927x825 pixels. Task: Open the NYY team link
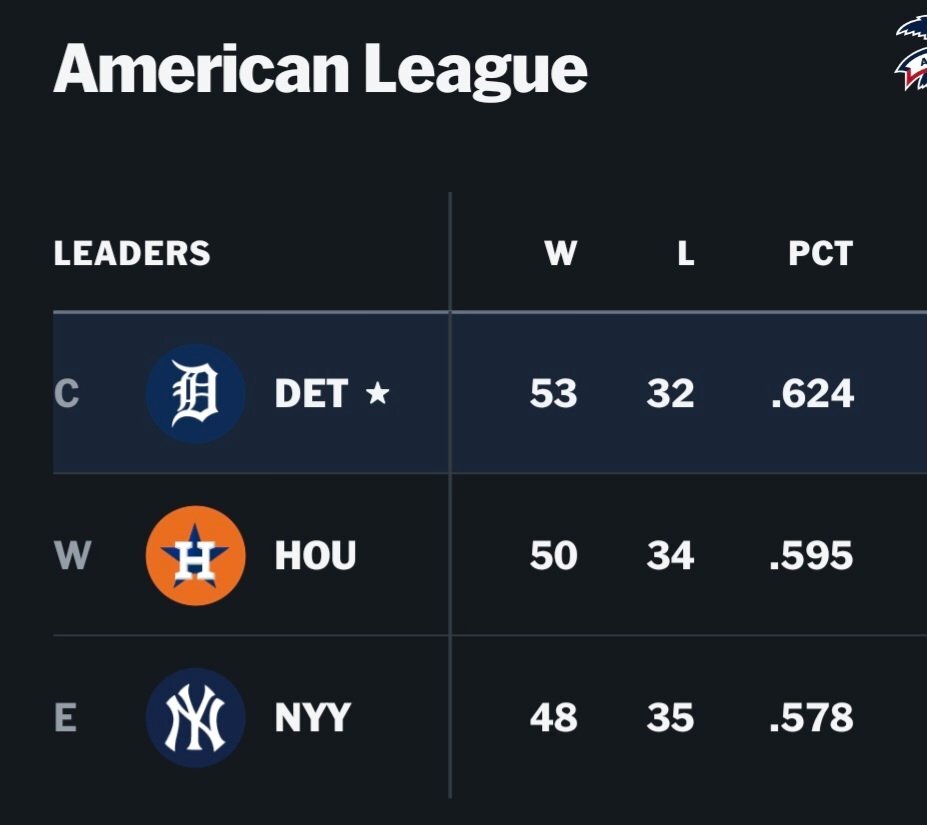tap(313, 717)
